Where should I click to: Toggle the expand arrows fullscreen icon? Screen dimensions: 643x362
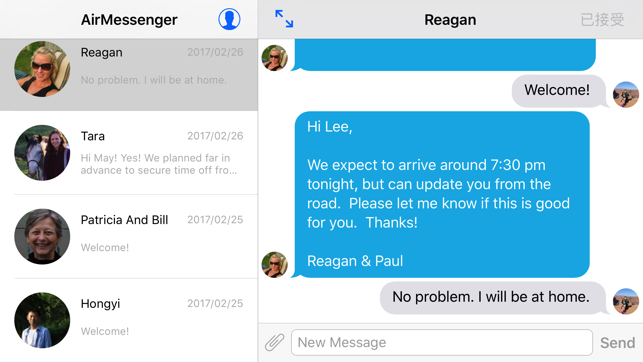284,19
